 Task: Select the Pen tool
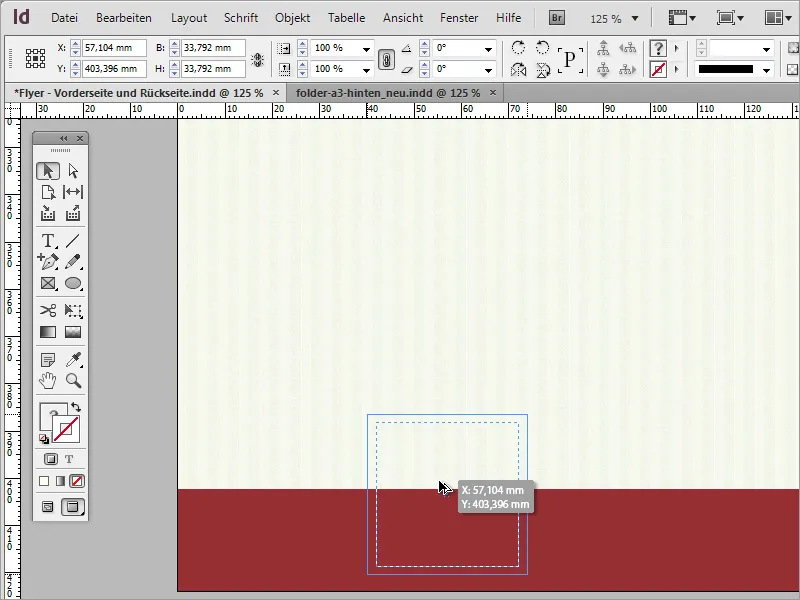point(48,262)
